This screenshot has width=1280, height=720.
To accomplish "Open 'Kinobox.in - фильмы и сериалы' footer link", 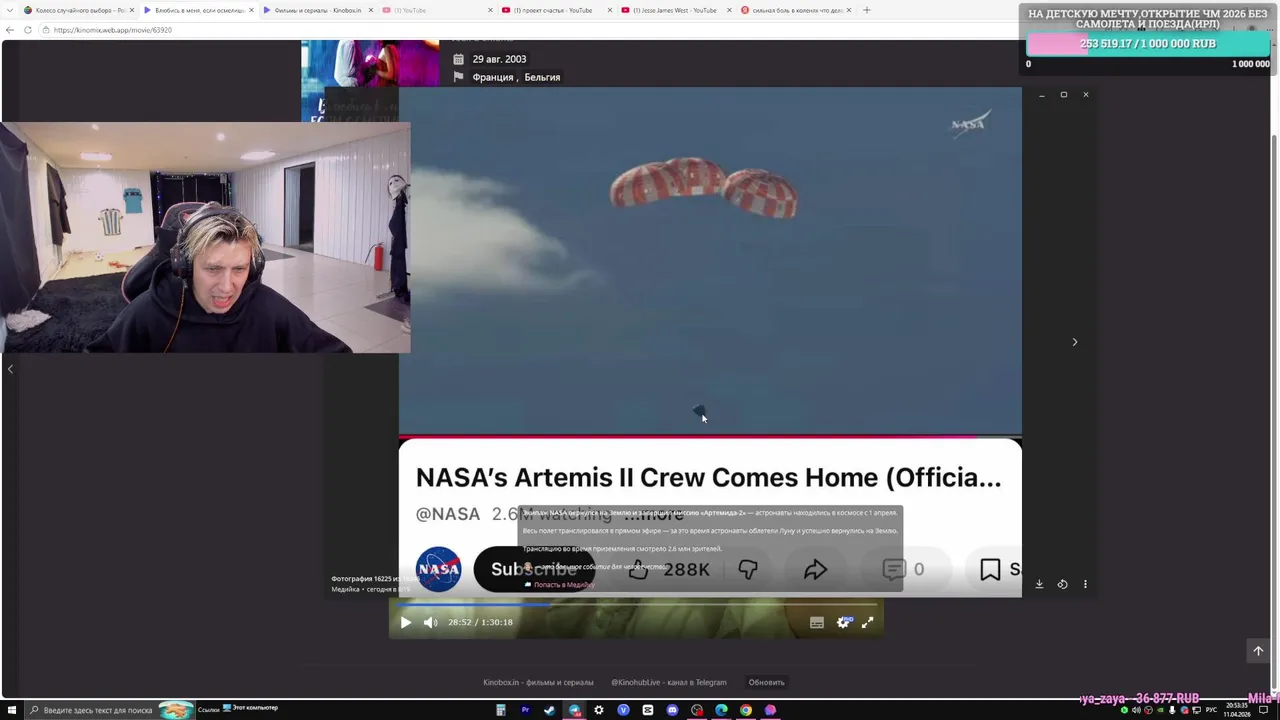I will tap(538, 682).
